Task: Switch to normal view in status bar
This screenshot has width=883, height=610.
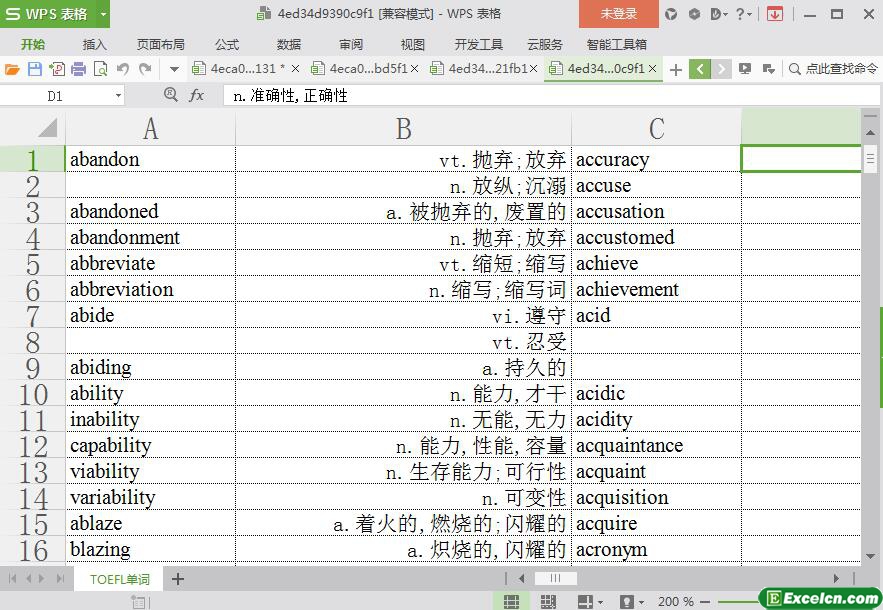Action: click(511, 602)
